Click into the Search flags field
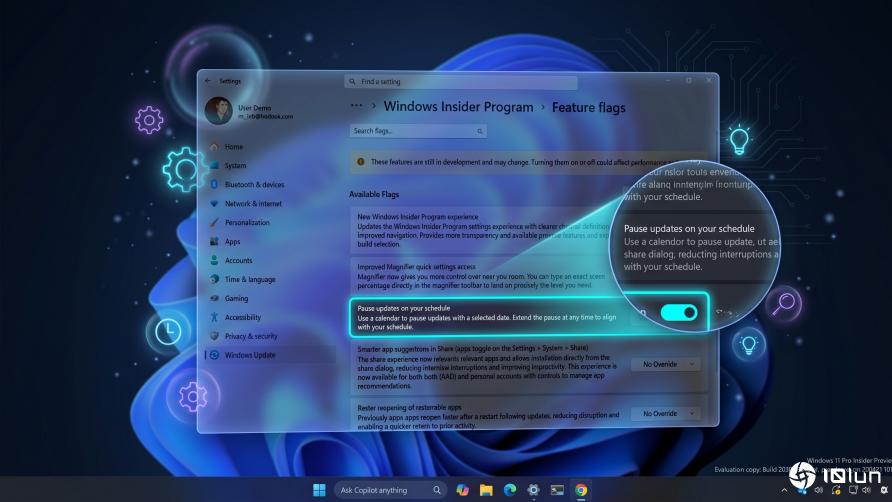 pos(418,131)
